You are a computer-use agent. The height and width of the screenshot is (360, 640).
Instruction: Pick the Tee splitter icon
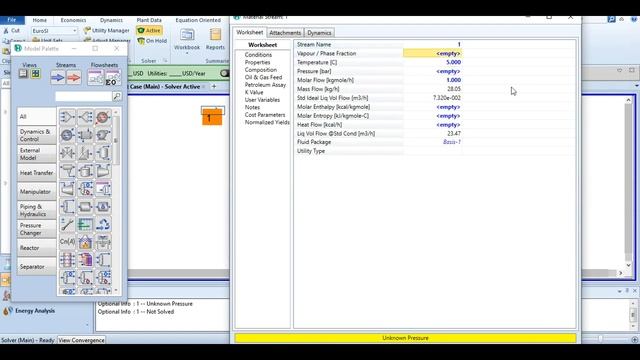click(x=85, y=117)
